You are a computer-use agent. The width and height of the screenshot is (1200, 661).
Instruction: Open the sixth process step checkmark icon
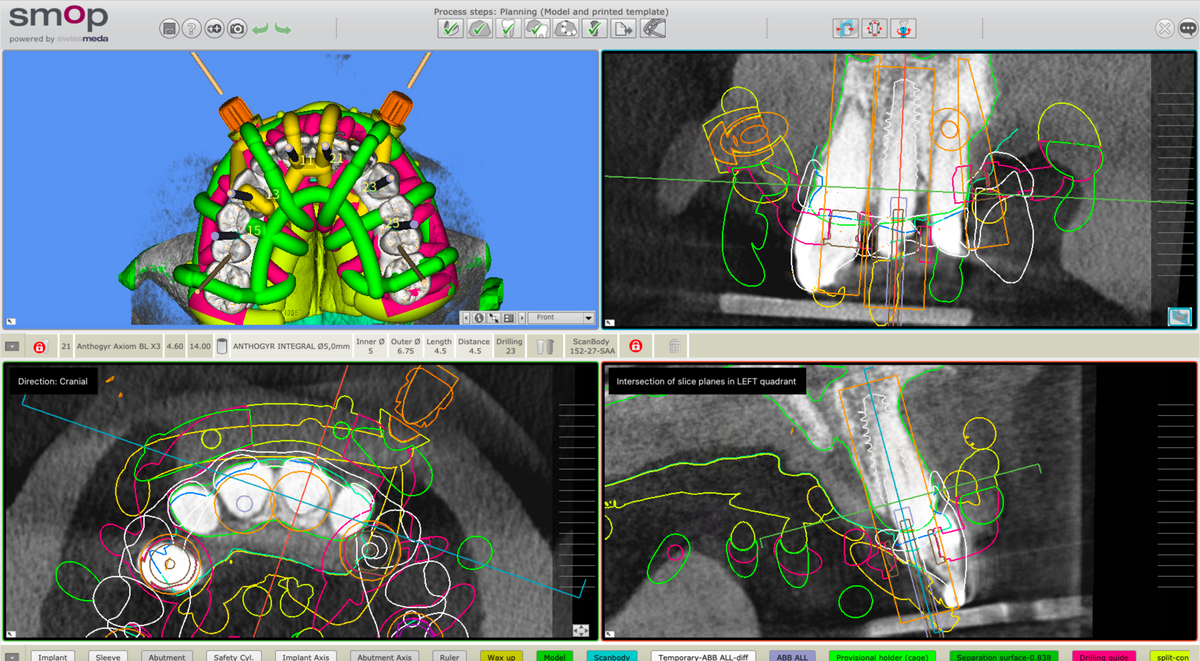point(595,29)
